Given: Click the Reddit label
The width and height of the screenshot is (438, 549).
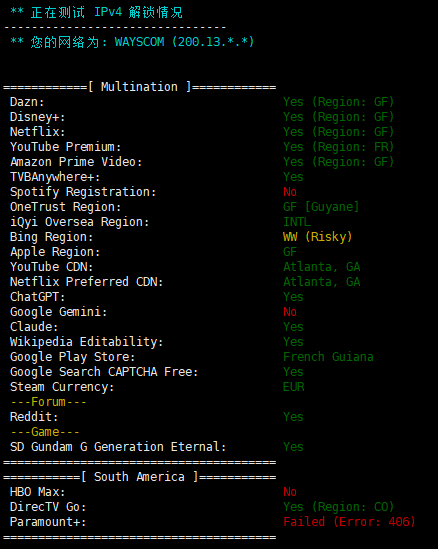Looking at the screenshot, I should point(34,417).
